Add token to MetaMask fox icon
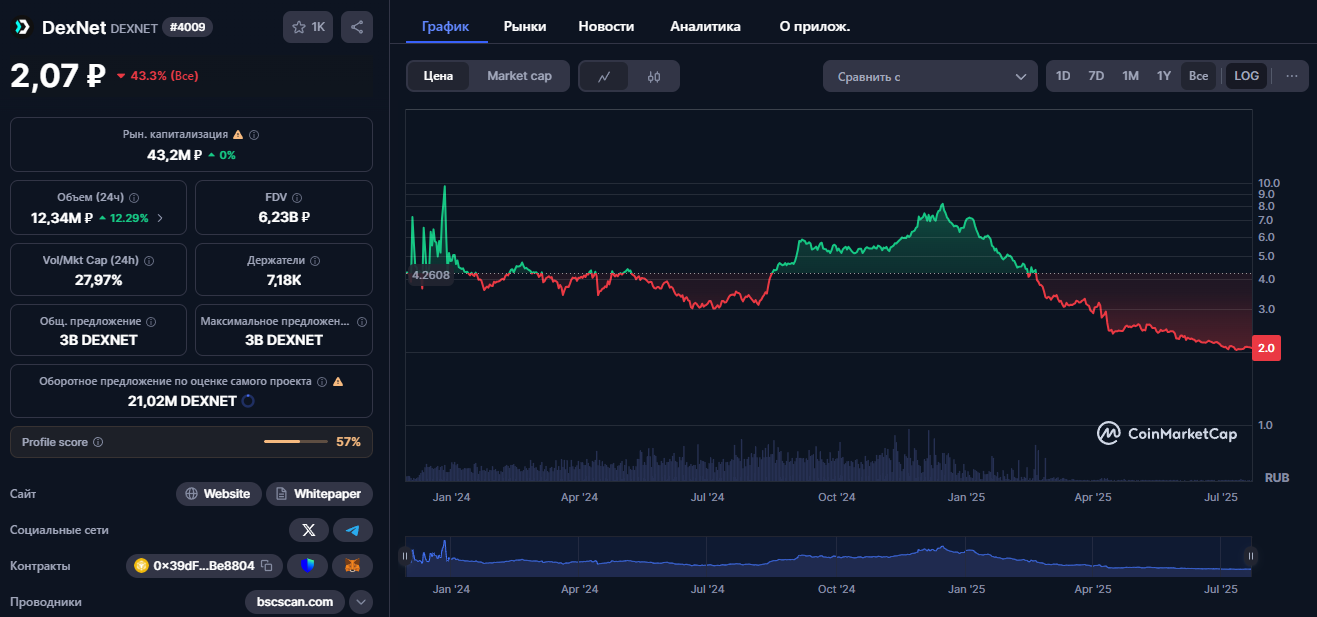This screenshot has width=1317, height=617. 353,566
